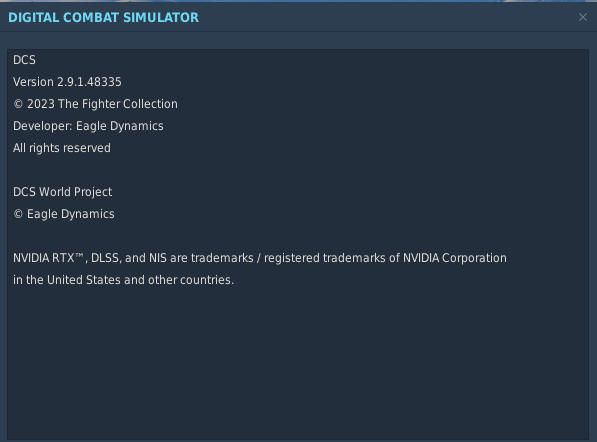Click the word Version in the about text
This screenshot has width=597, height=442.
pyautogui.click(x=34, y=82)
